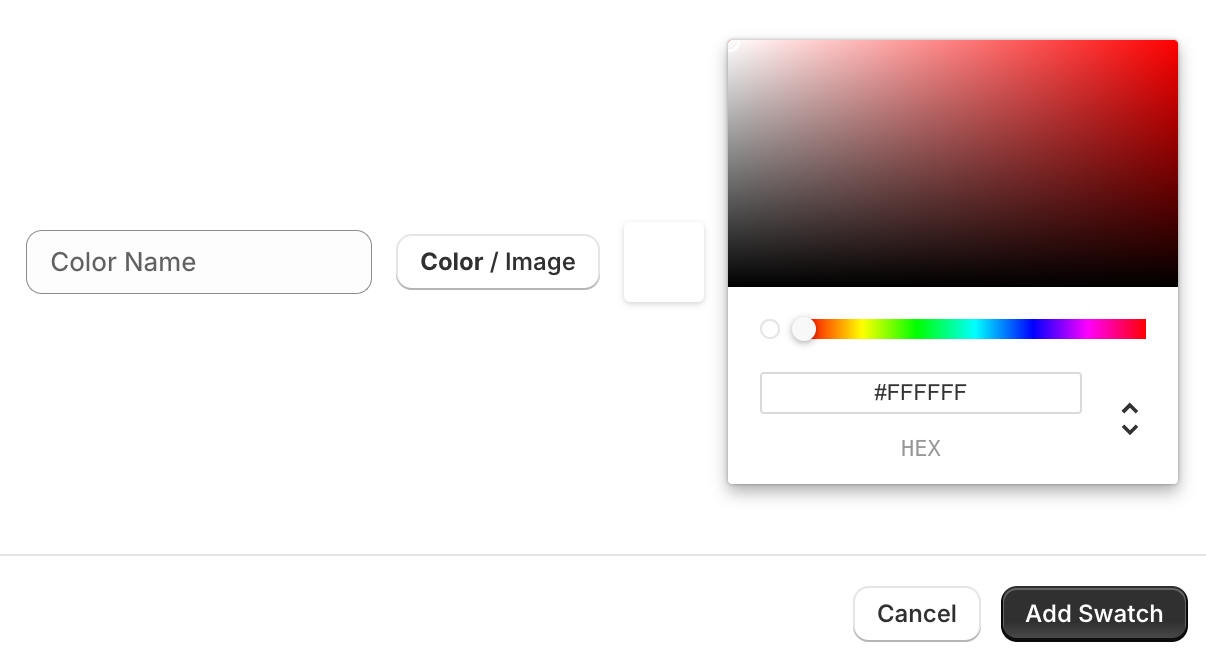Click the black bottom edge of the gradient

(x=950, y=282)
